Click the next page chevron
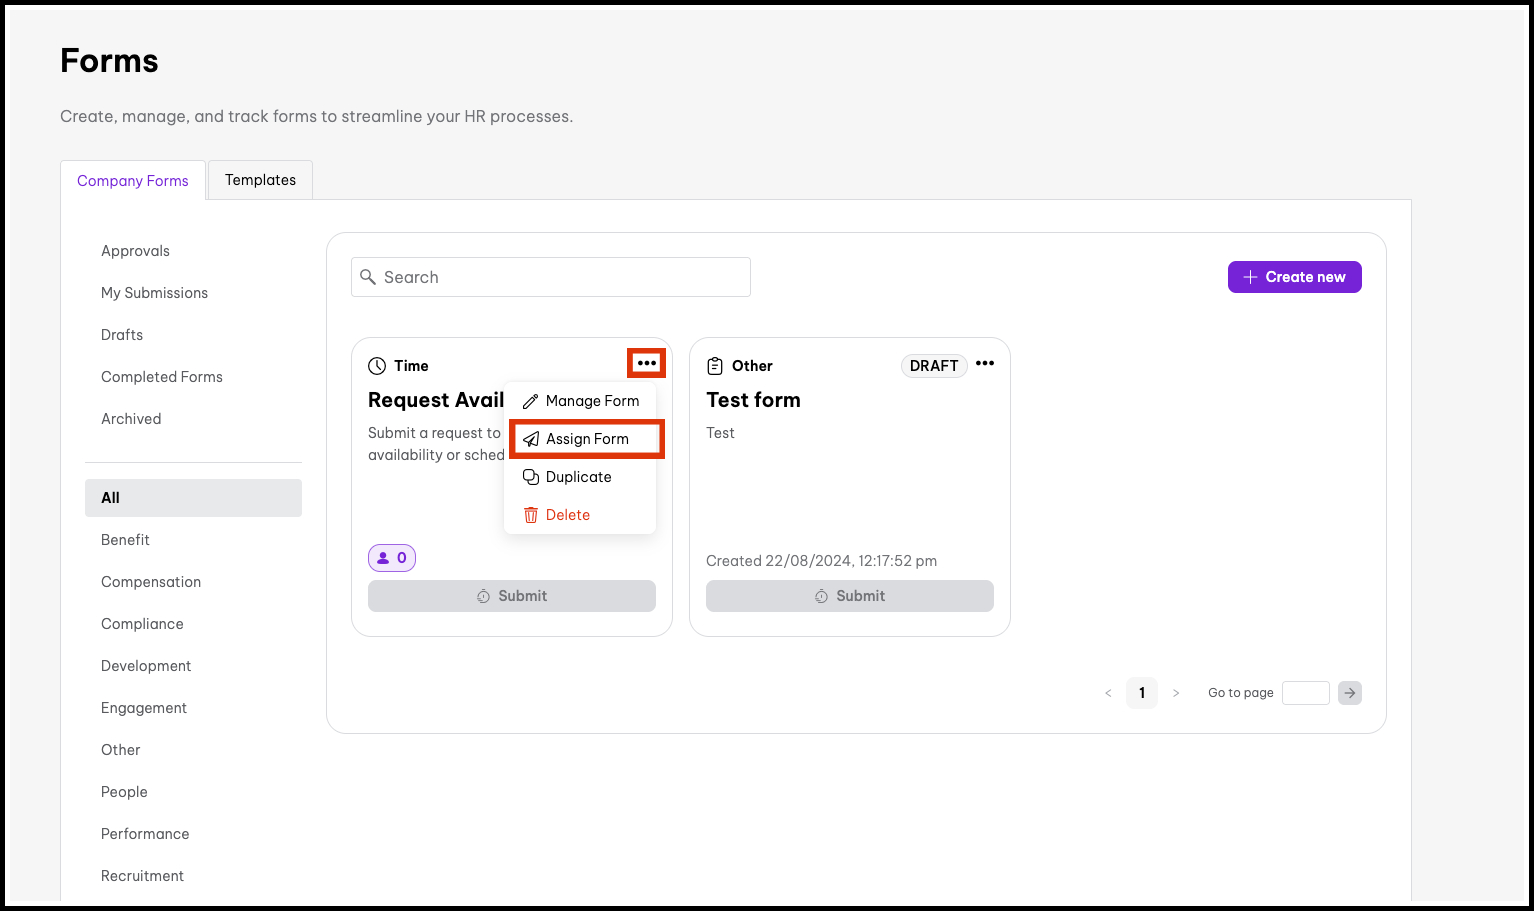 [x=1176, y=693]
